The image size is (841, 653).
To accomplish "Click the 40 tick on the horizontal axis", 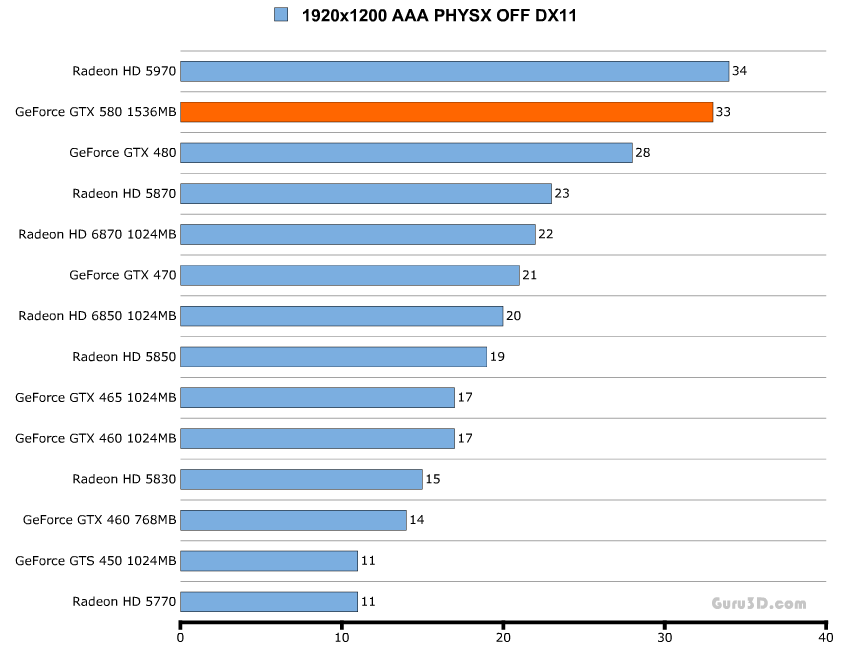I will coord(825,637).
